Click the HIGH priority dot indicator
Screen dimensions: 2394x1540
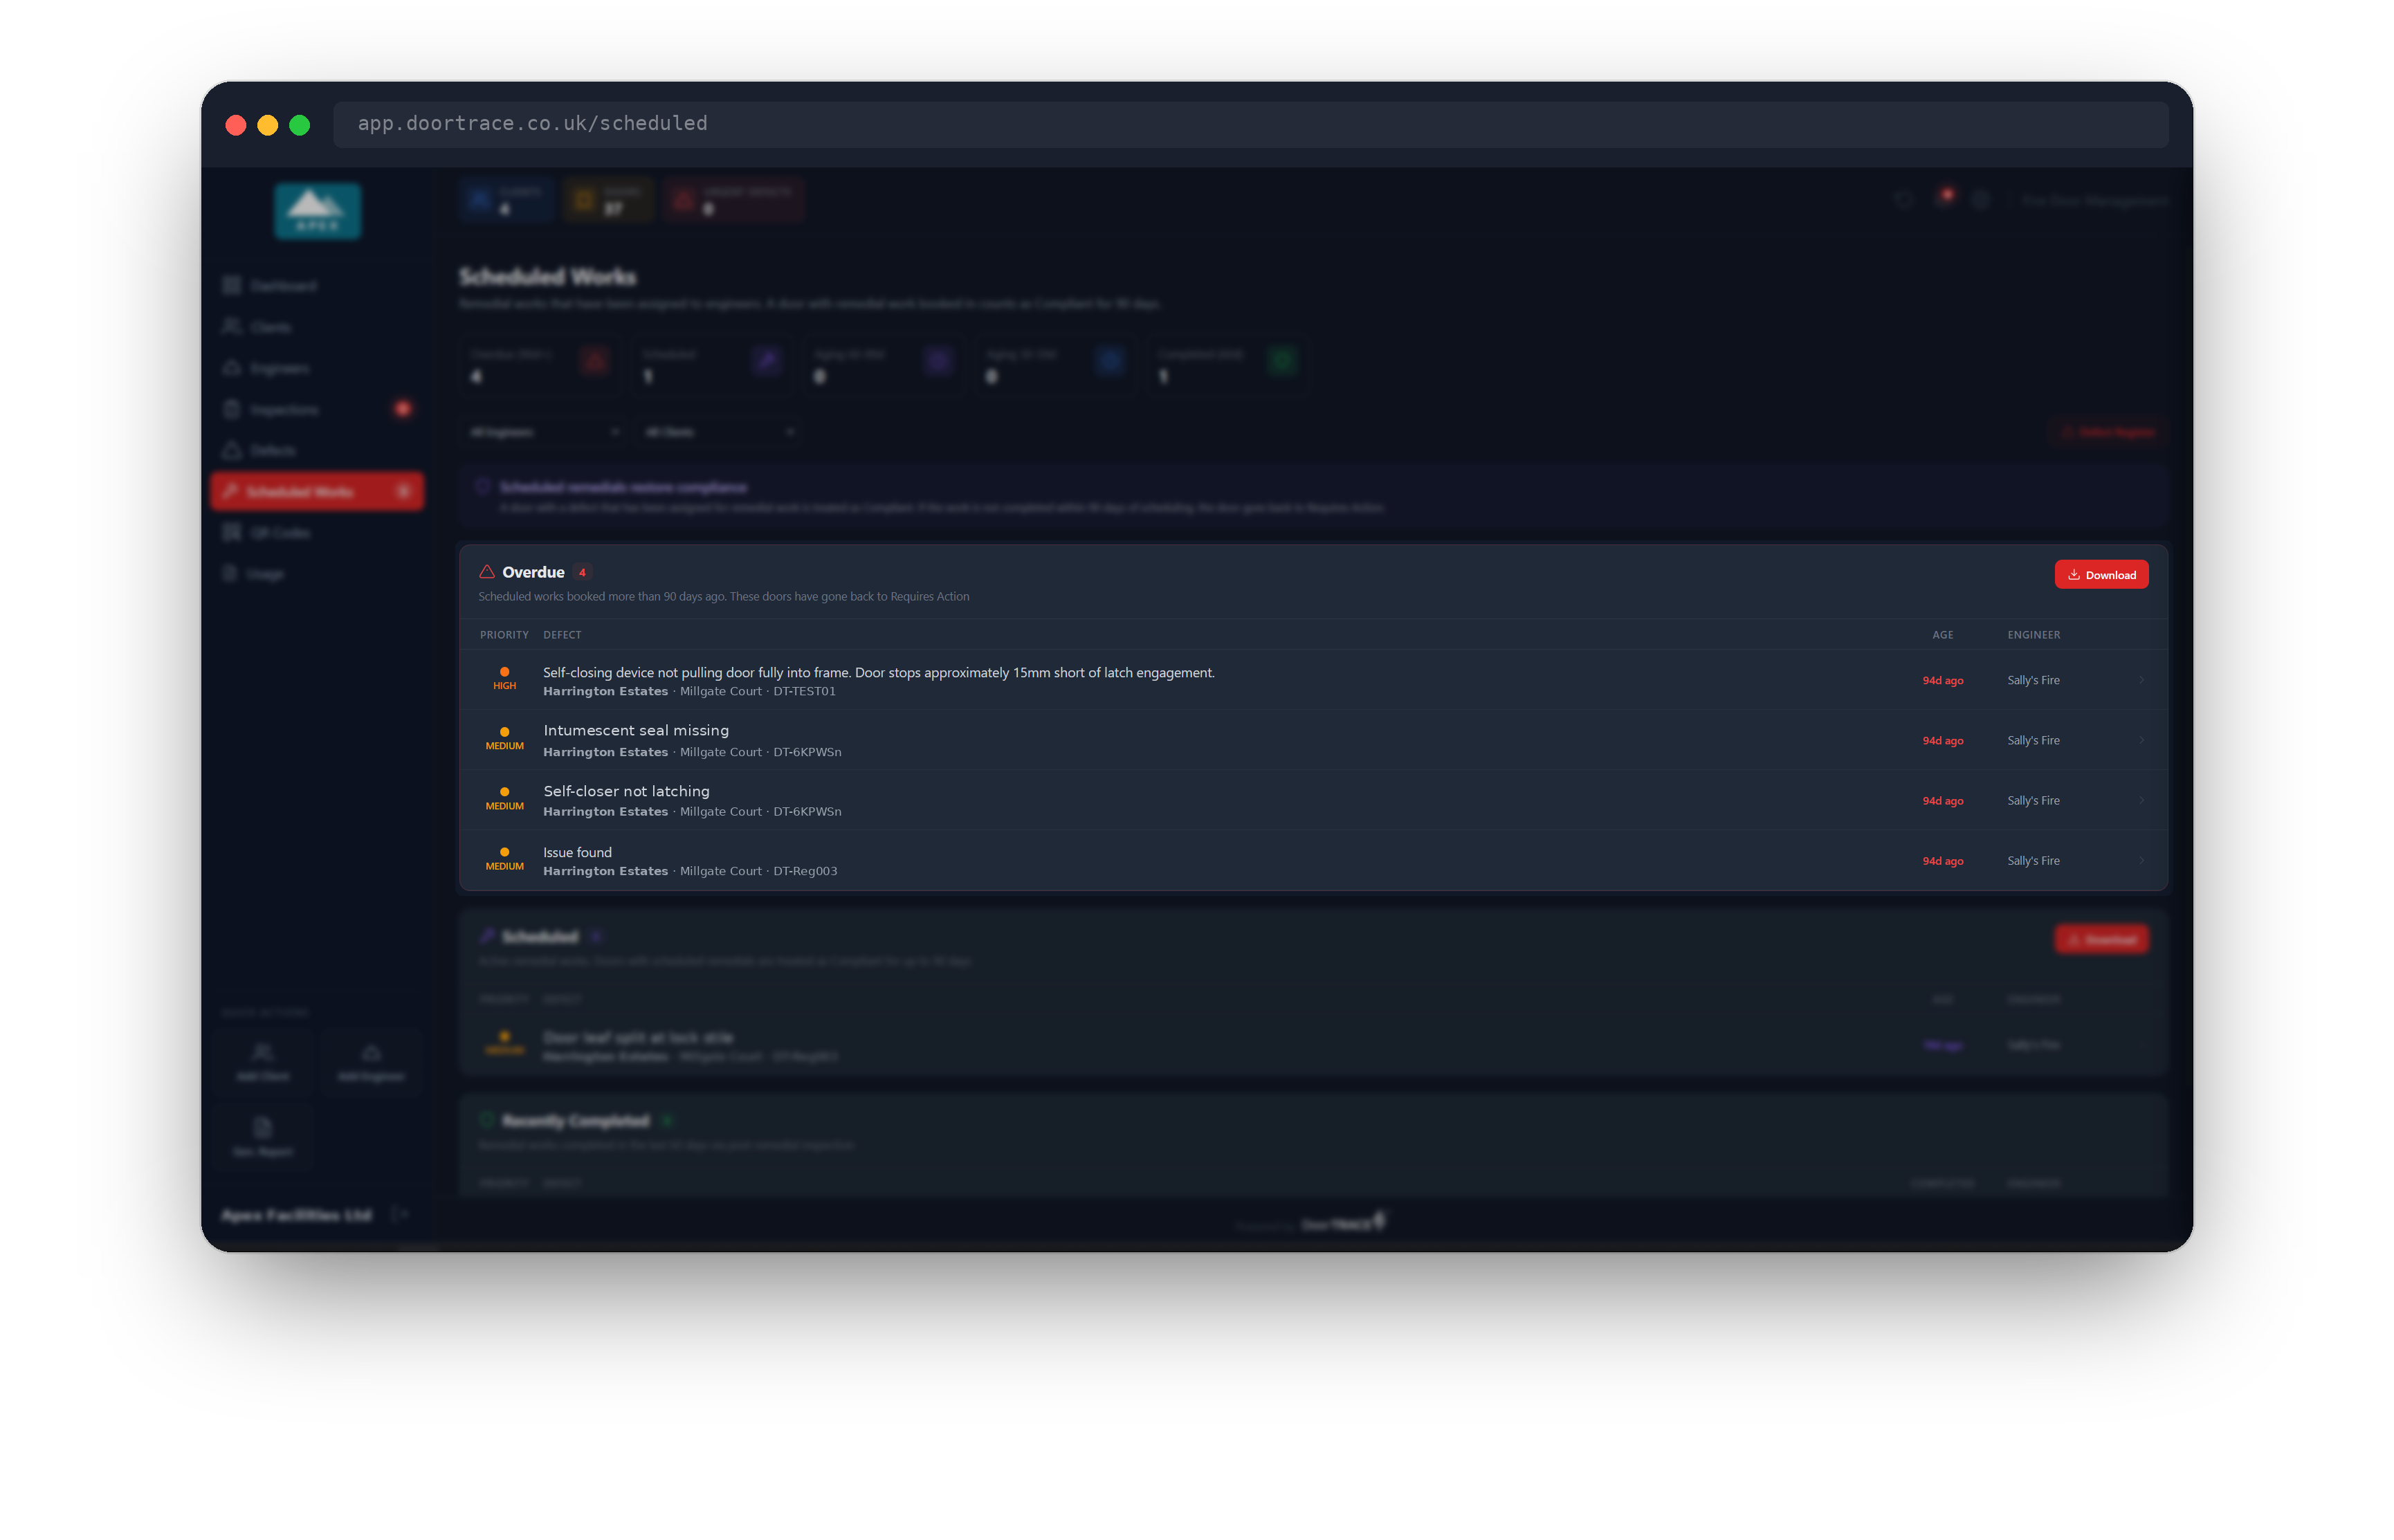coord(505,672)
